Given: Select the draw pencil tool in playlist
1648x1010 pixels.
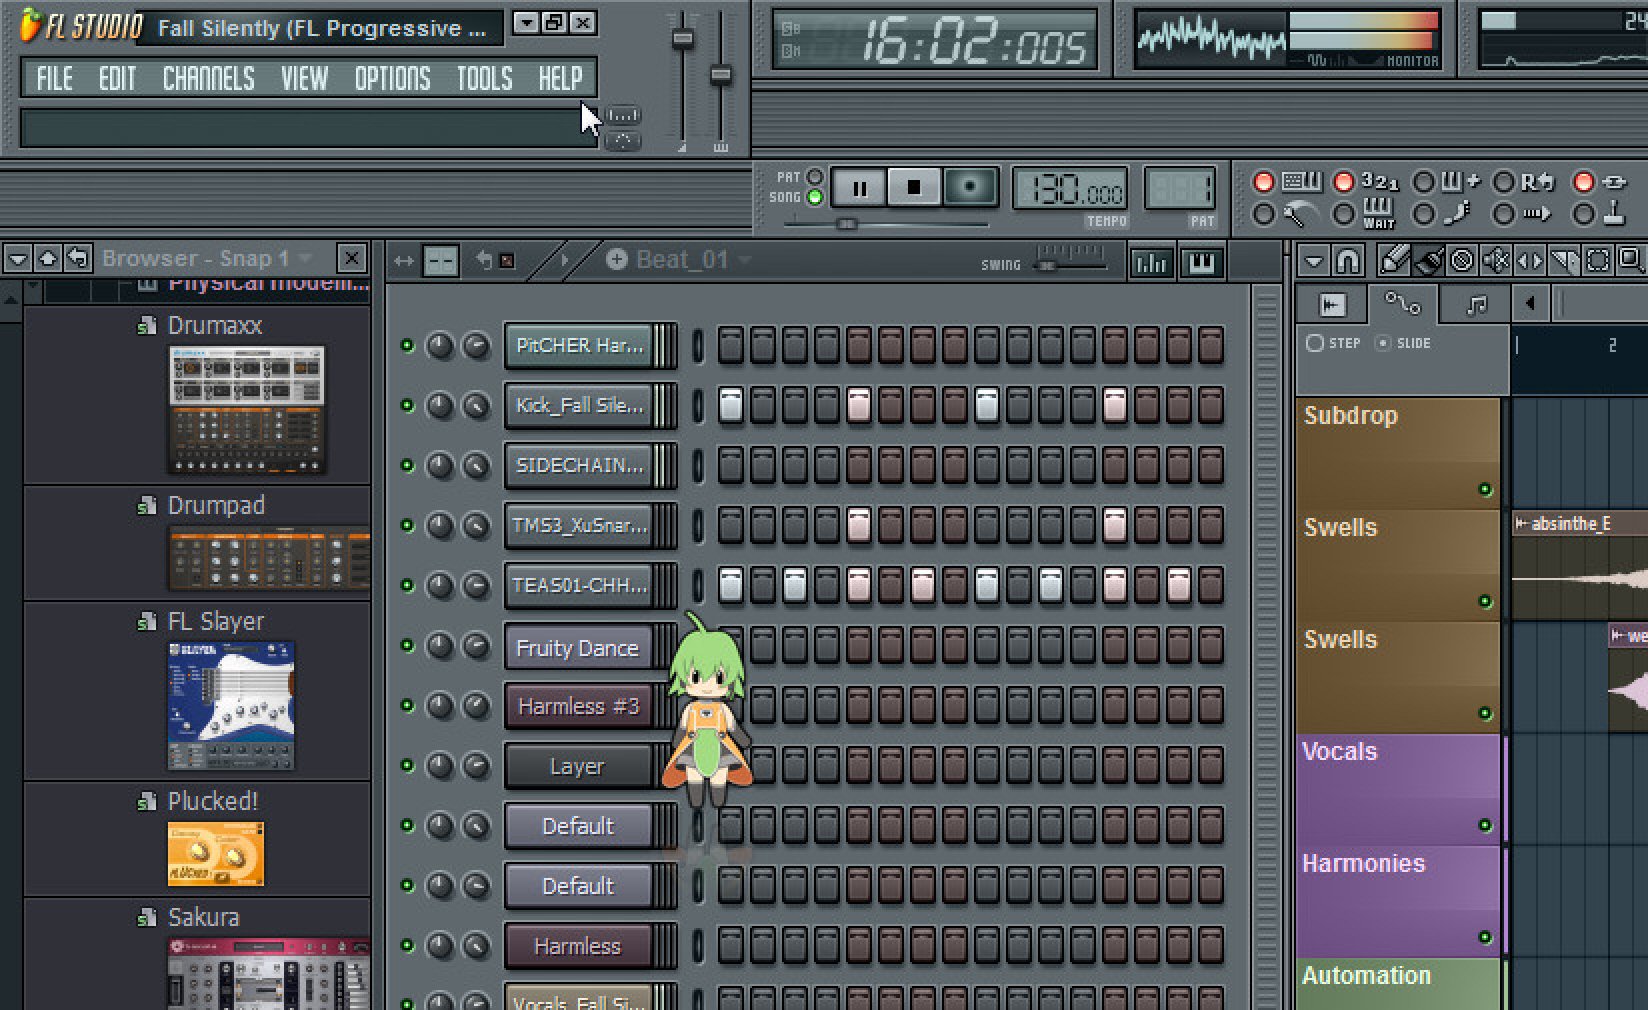Looking at the screenshot, I should point(1393,261).
